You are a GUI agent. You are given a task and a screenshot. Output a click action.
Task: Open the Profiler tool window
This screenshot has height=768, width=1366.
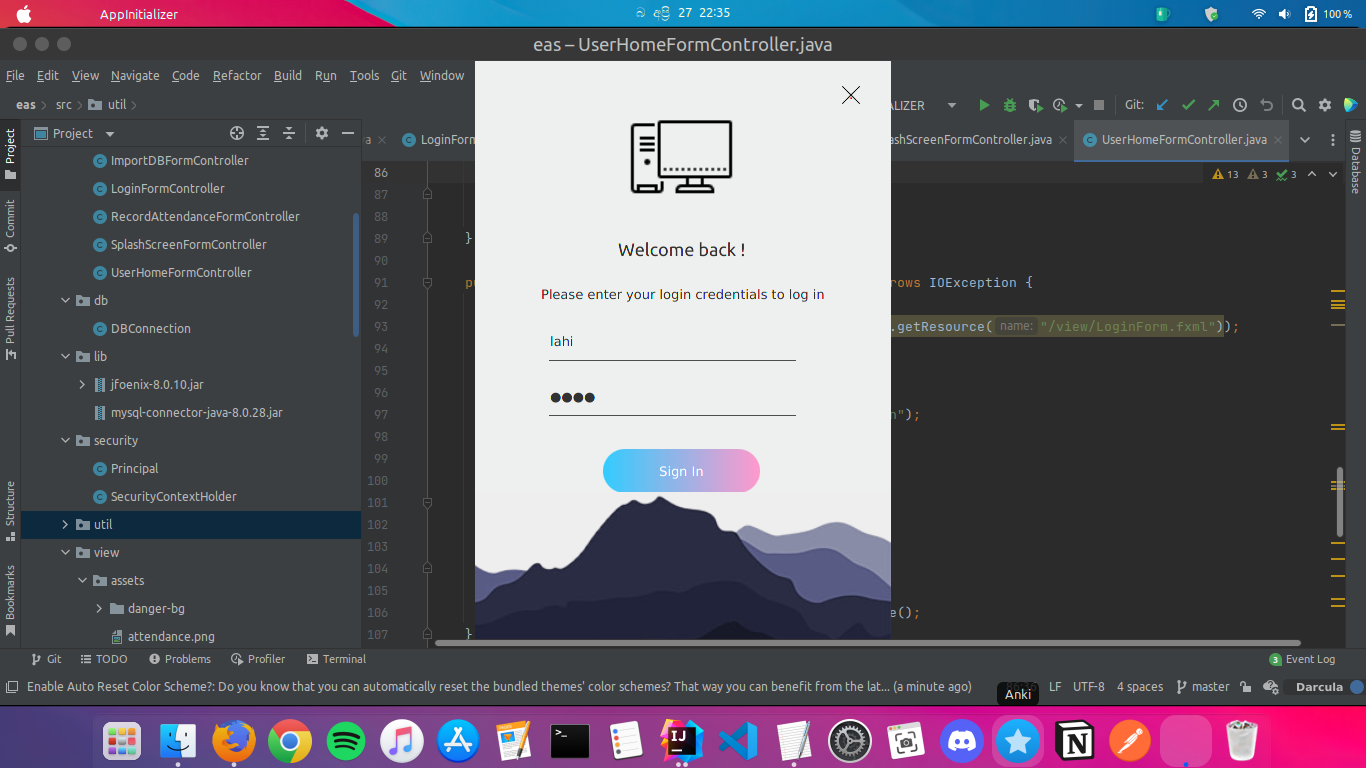(258, 659)
